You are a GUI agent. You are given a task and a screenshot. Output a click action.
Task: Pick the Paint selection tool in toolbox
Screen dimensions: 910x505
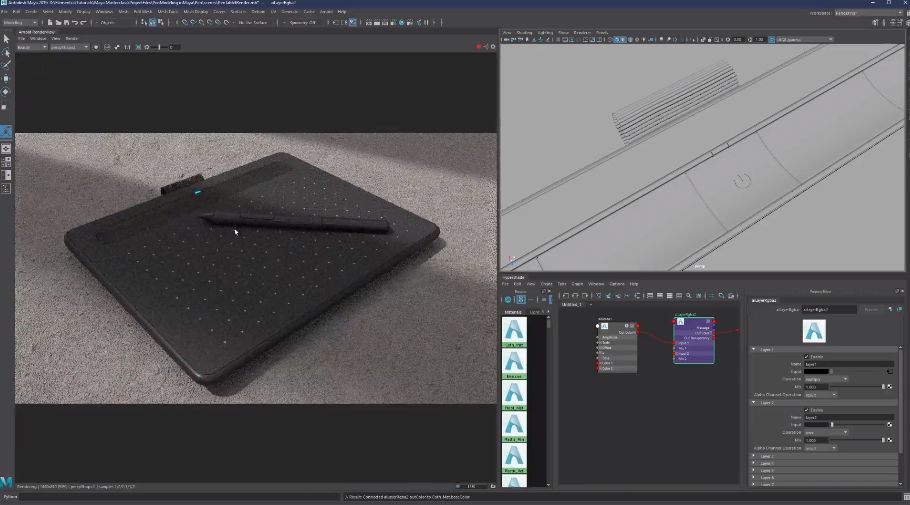pyautogui.click(x=6, y=65)
